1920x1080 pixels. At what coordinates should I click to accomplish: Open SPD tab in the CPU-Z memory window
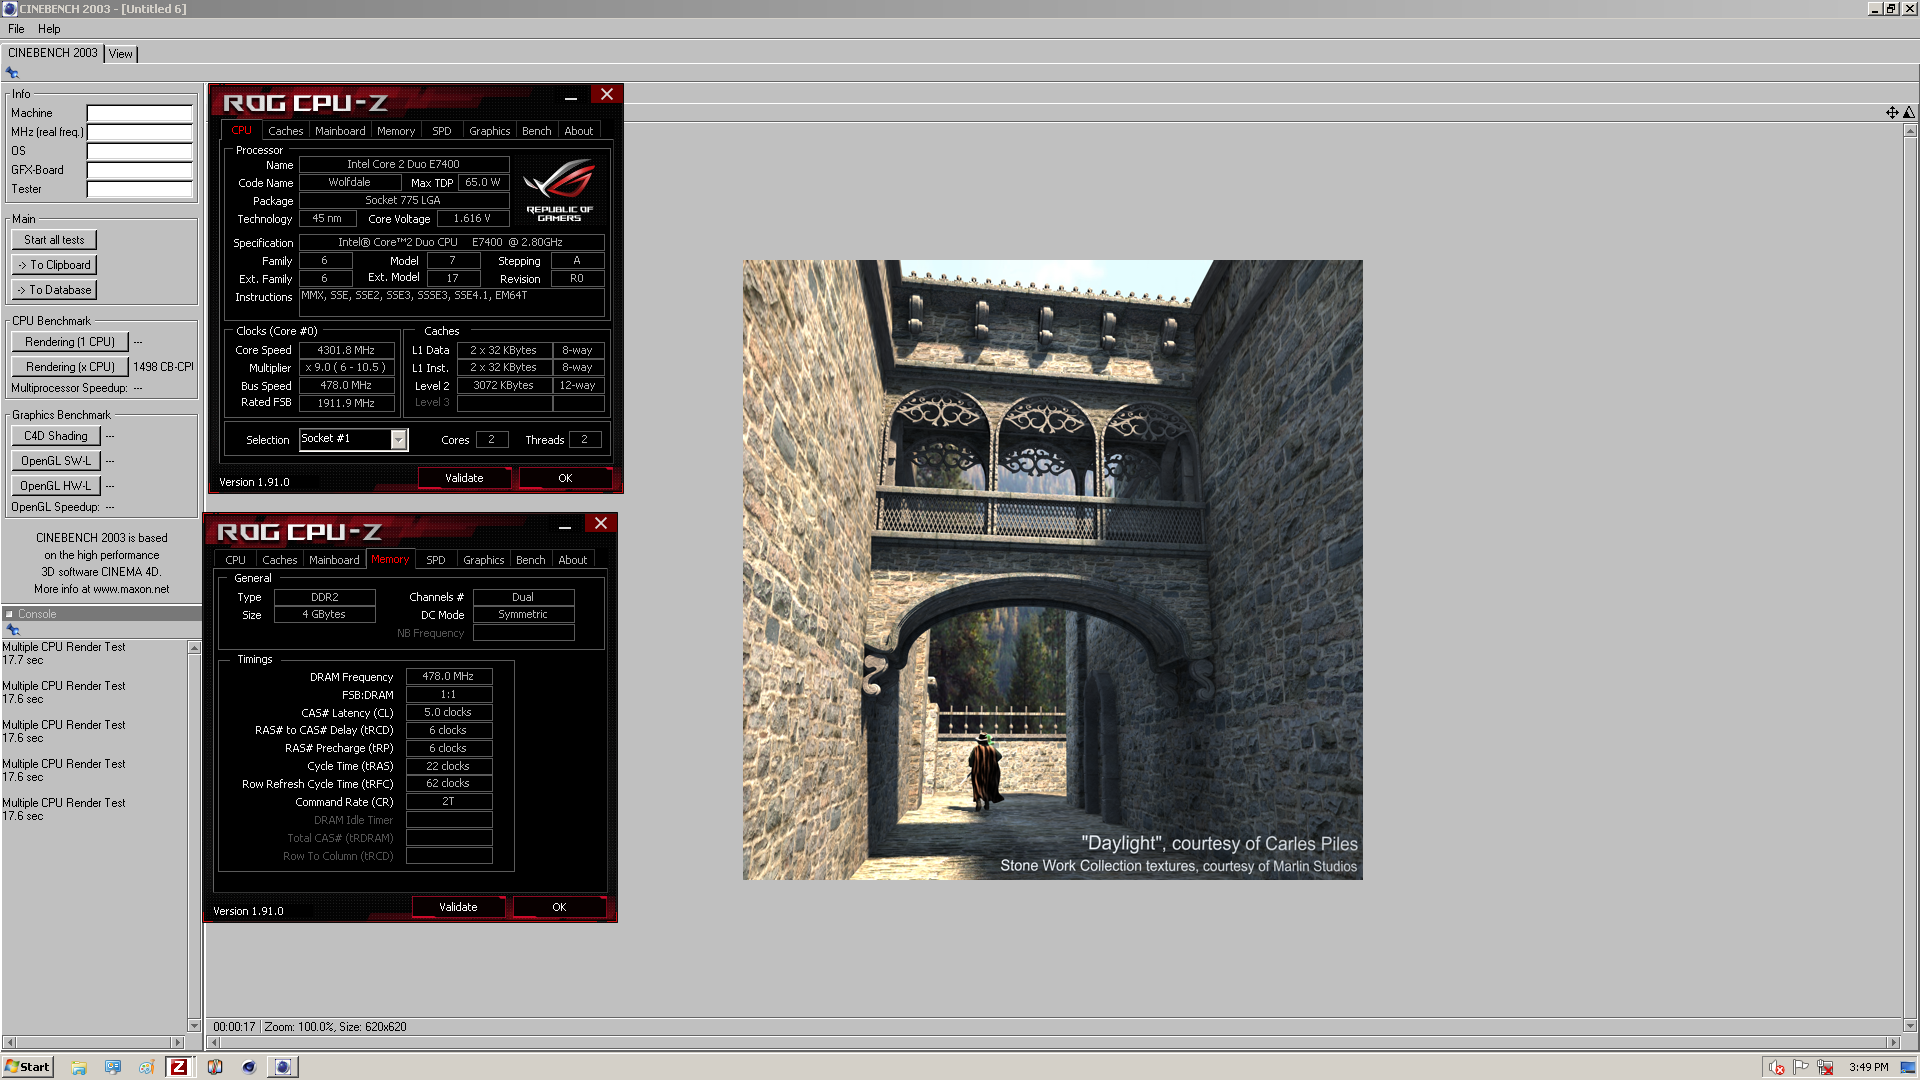click(436, 560)
